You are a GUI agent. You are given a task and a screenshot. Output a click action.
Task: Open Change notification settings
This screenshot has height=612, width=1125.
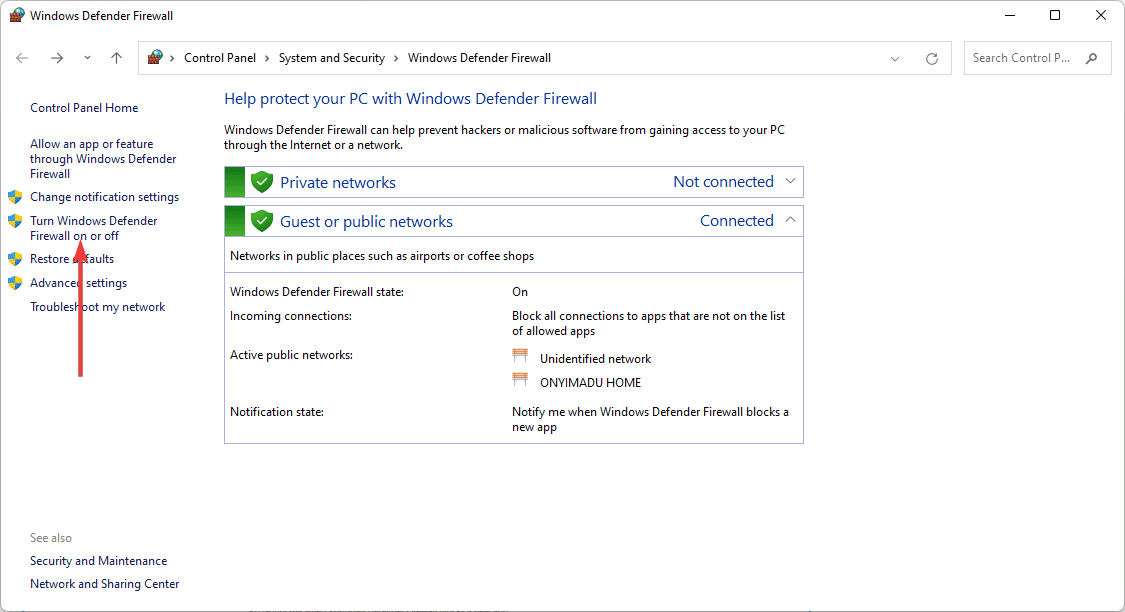coord(104,197)
